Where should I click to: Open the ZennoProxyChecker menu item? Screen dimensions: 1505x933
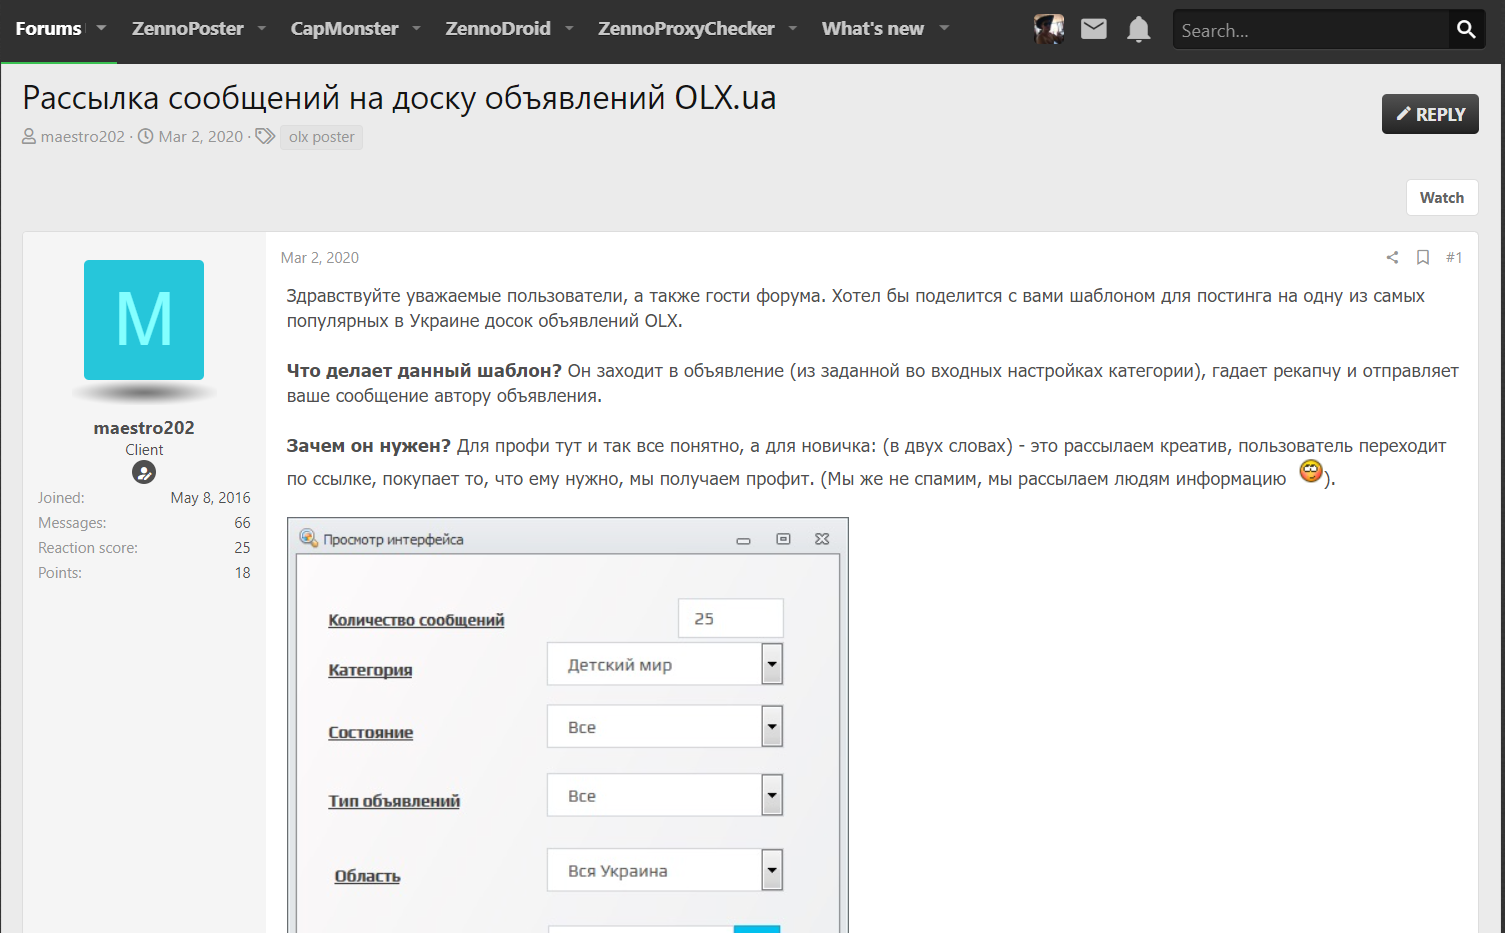tap(686, 29)
